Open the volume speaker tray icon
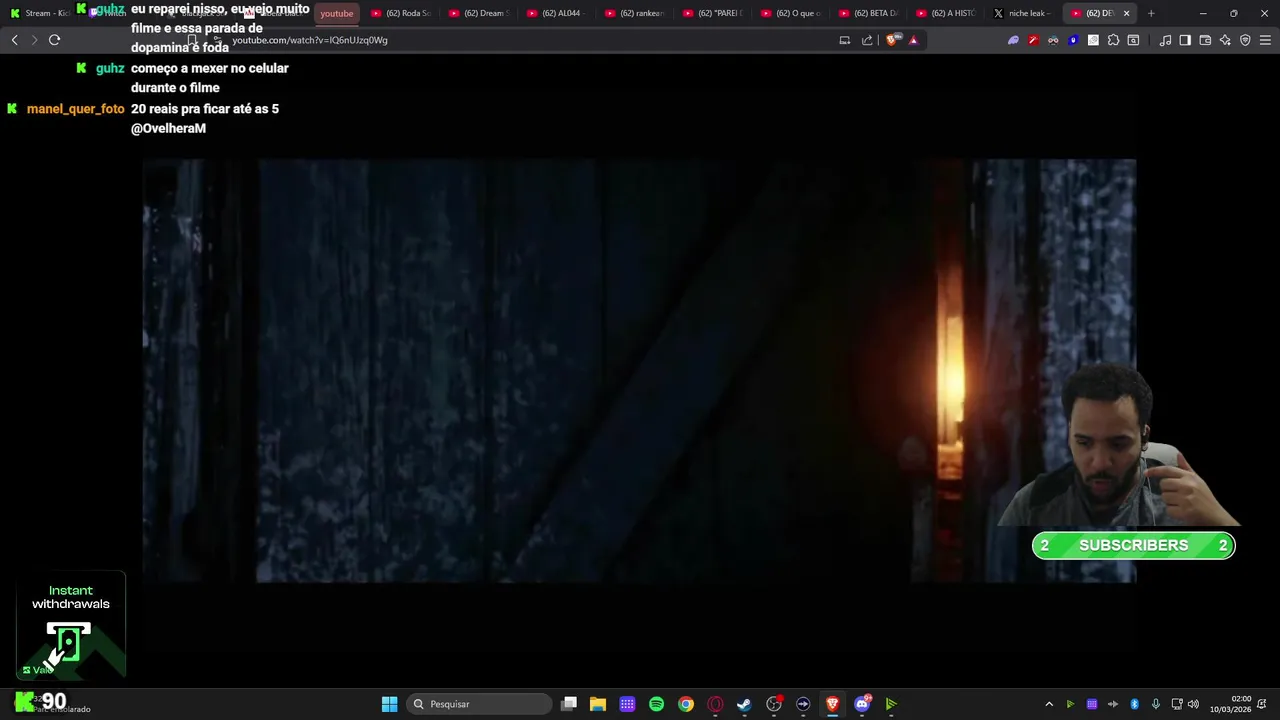 [1193, 704]
